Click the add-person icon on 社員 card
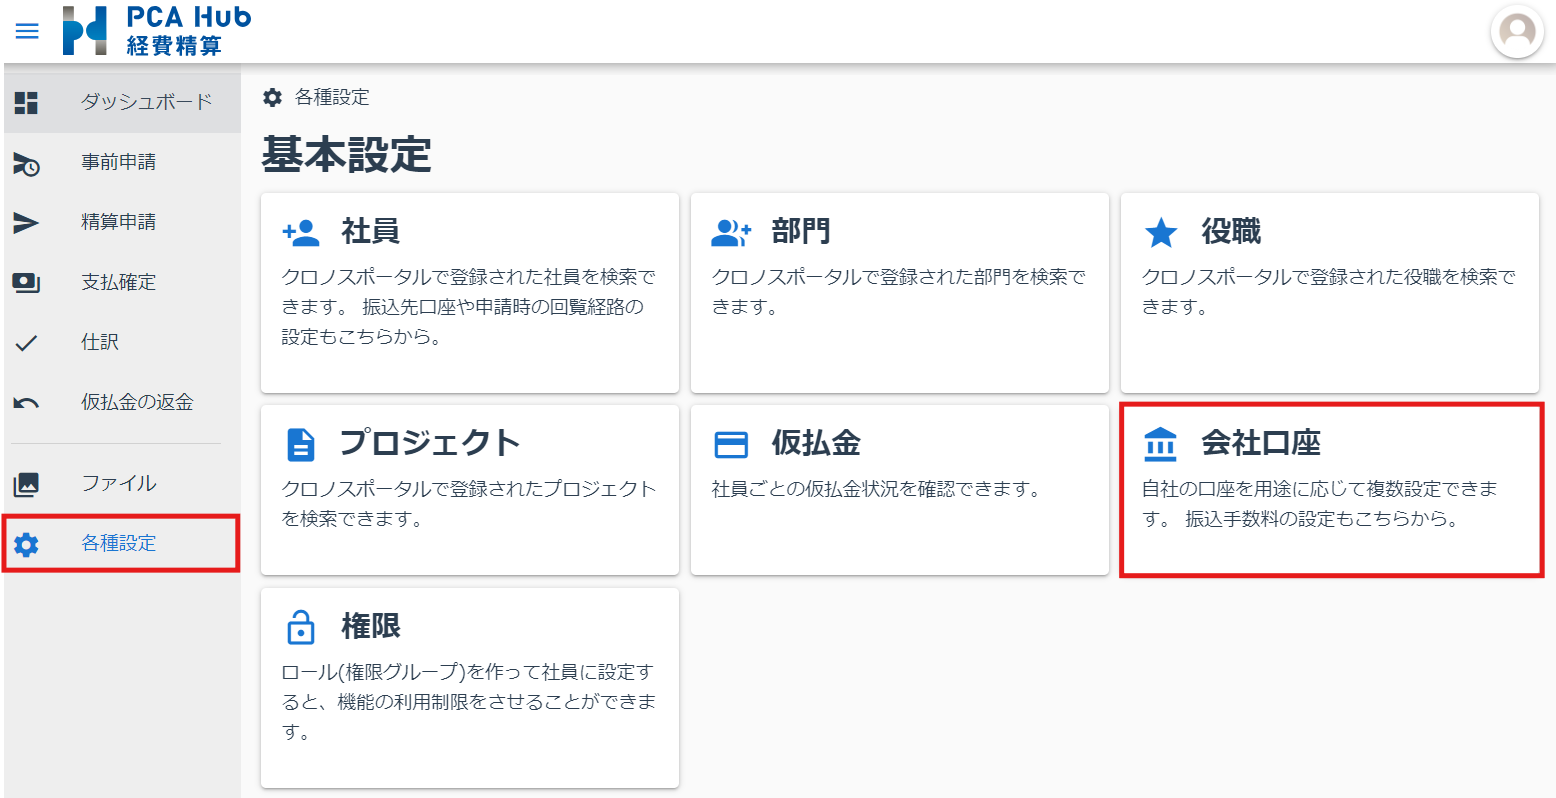The width and height of the screenshot is (1556, 798). pos(301,232)
